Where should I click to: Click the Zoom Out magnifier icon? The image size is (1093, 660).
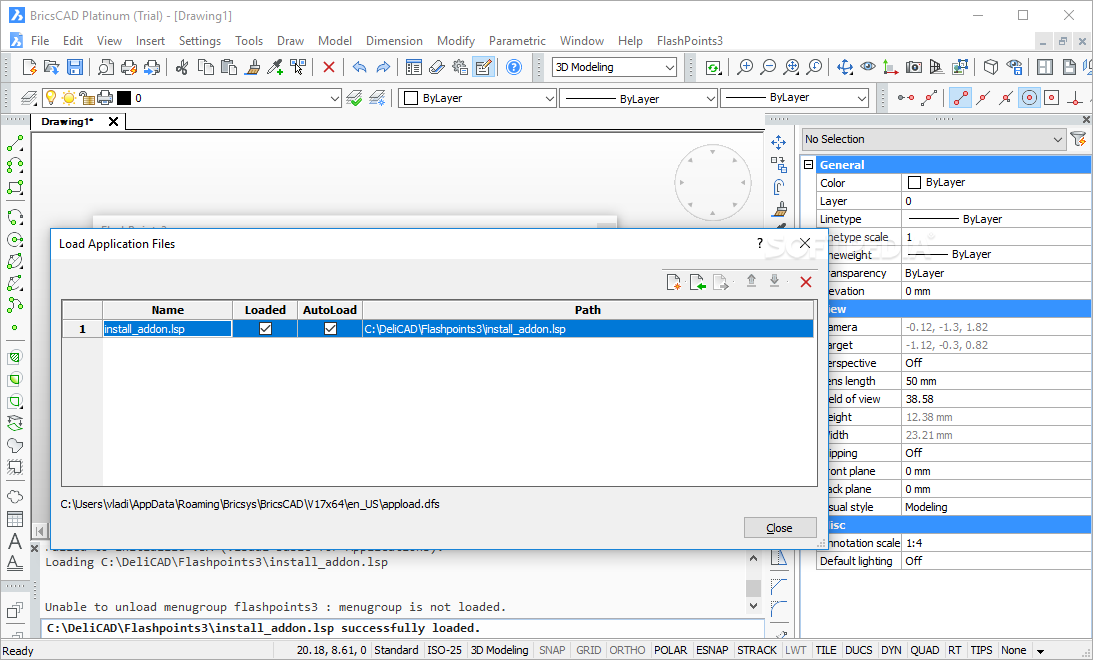pos(768,67)
